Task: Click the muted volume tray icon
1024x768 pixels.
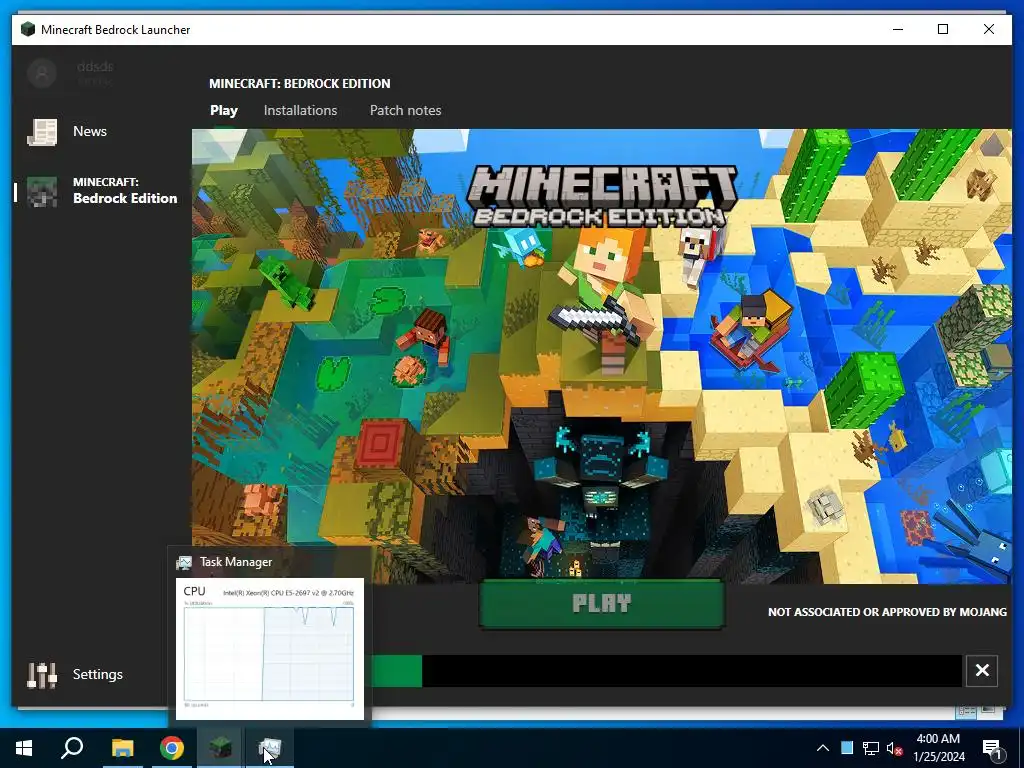Action: 894,748
